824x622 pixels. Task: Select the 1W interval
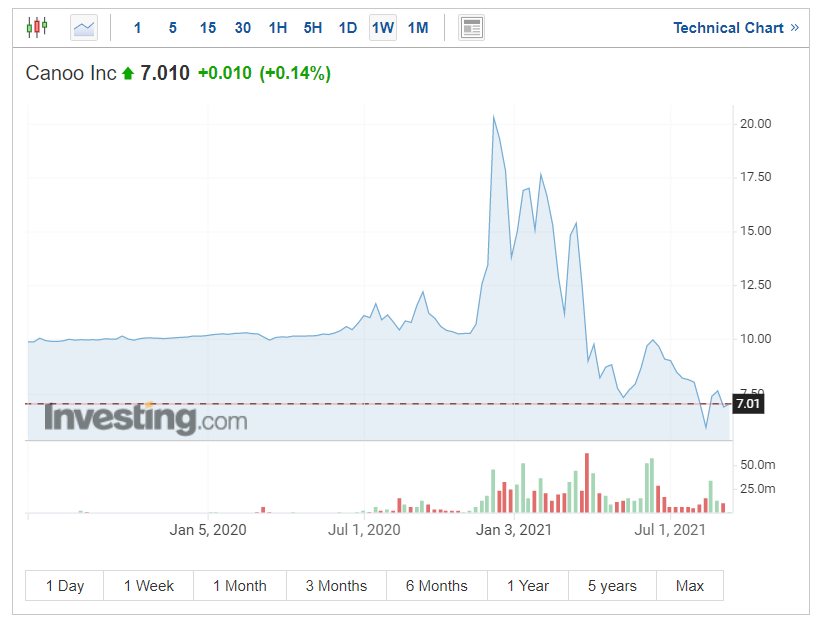pos(383,28)
